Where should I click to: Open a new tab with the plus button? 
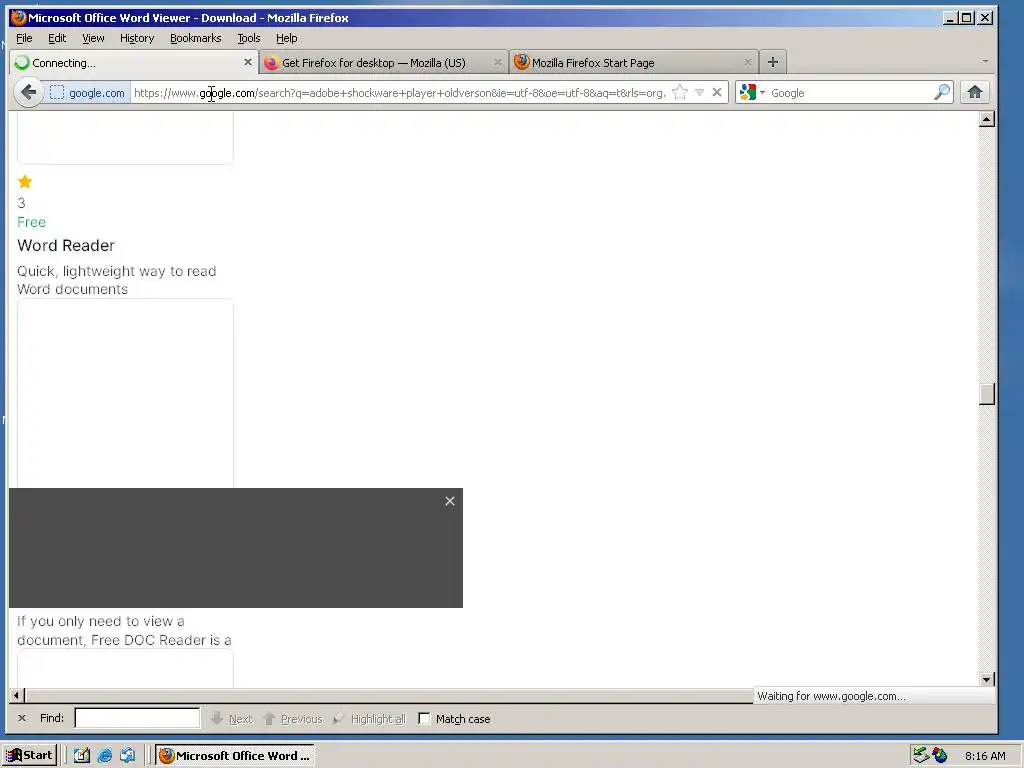click(773, 62)
